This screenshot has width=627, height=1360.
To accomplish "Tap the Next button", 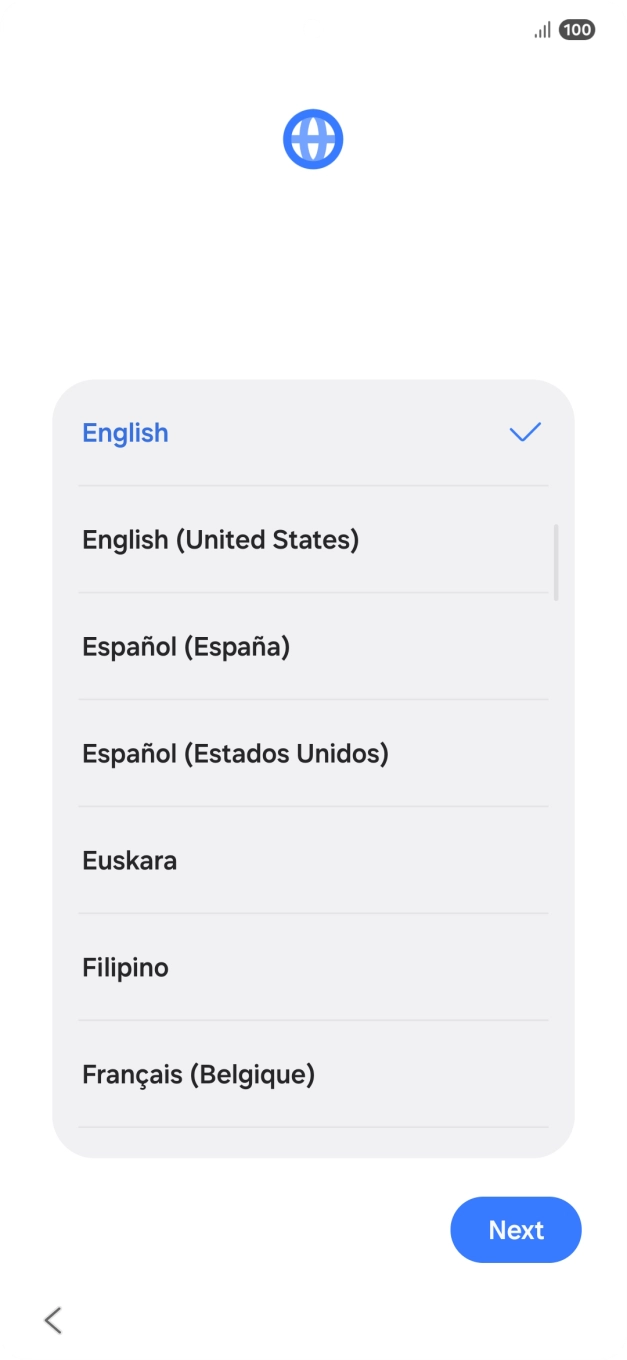I will (516, 1229).
